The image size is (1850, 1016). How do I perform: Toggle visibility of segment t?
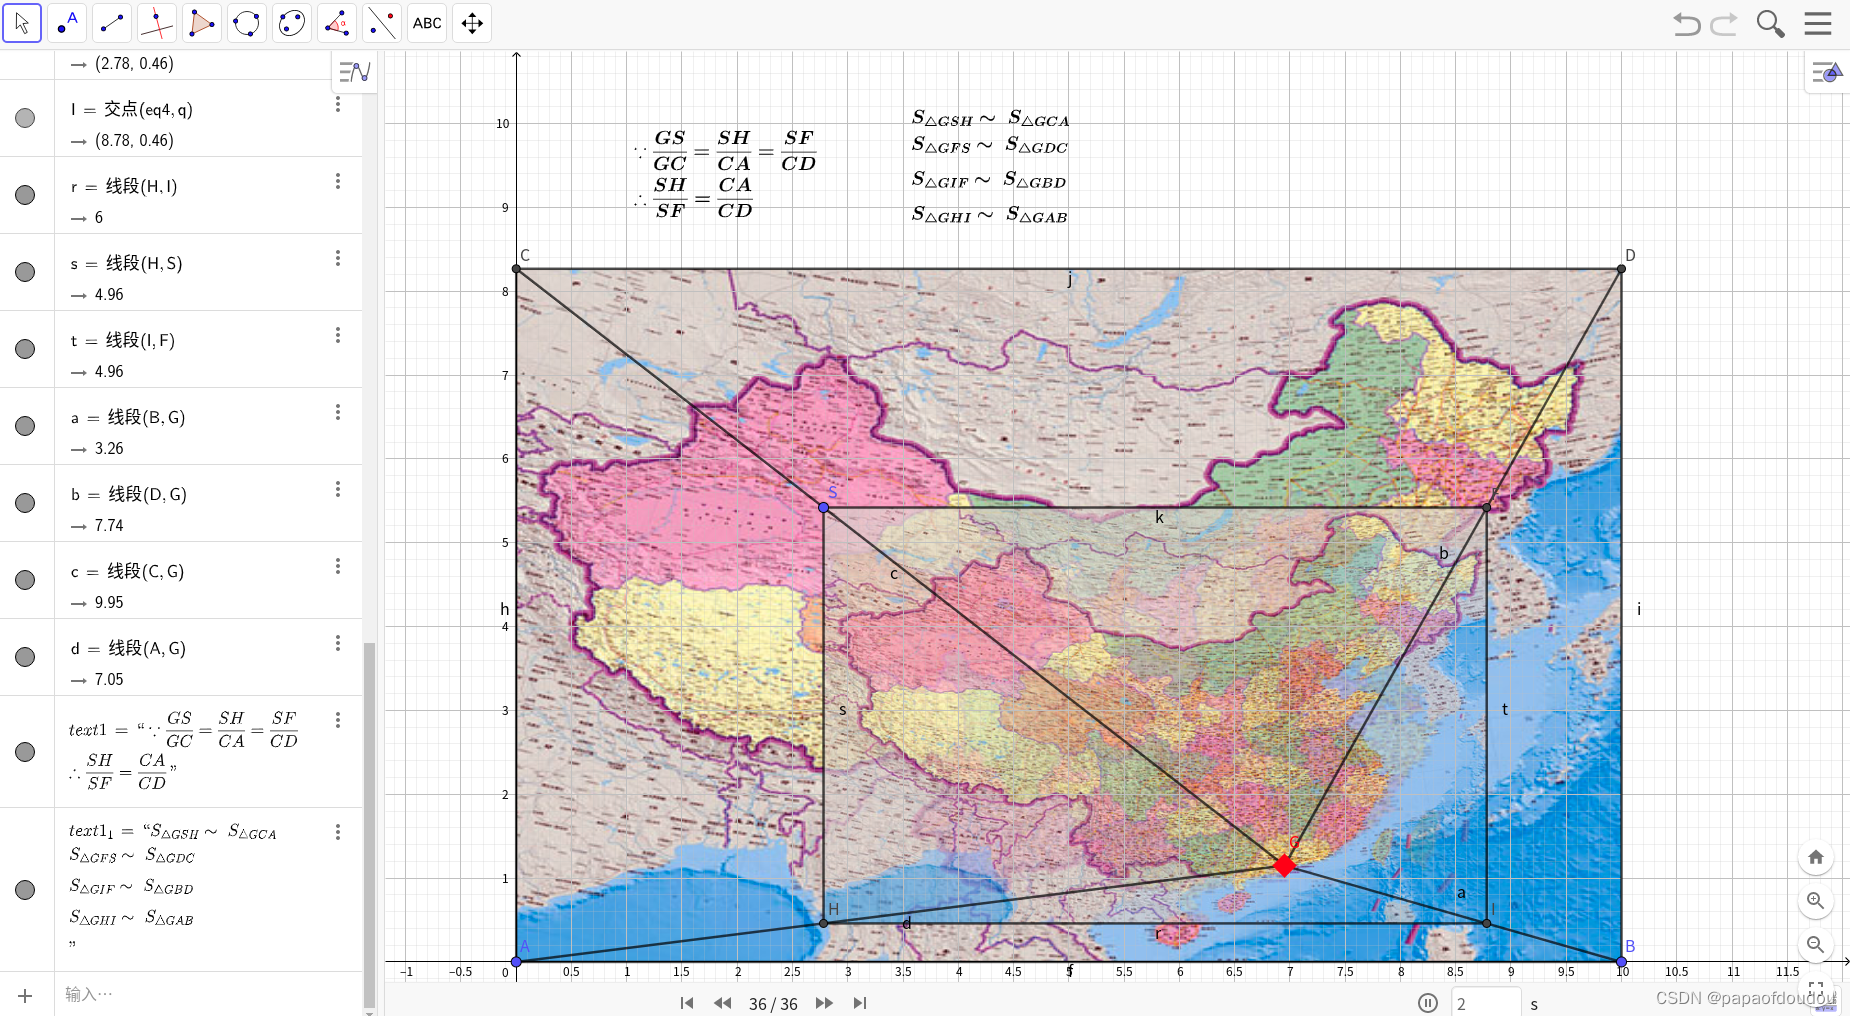pyautogui.click(x=25, y=349)
